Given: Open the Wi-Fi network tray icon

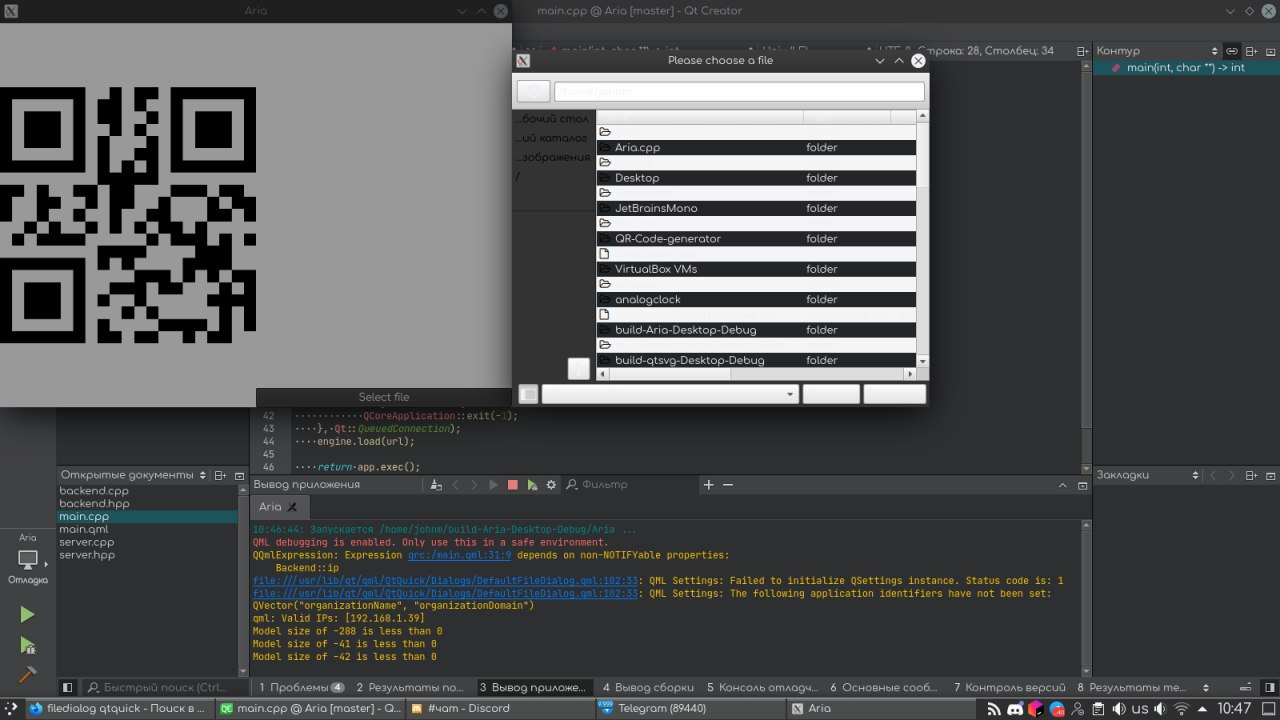Looking at the screenshot, I should pyautogui.click(x=1181, y=708).
